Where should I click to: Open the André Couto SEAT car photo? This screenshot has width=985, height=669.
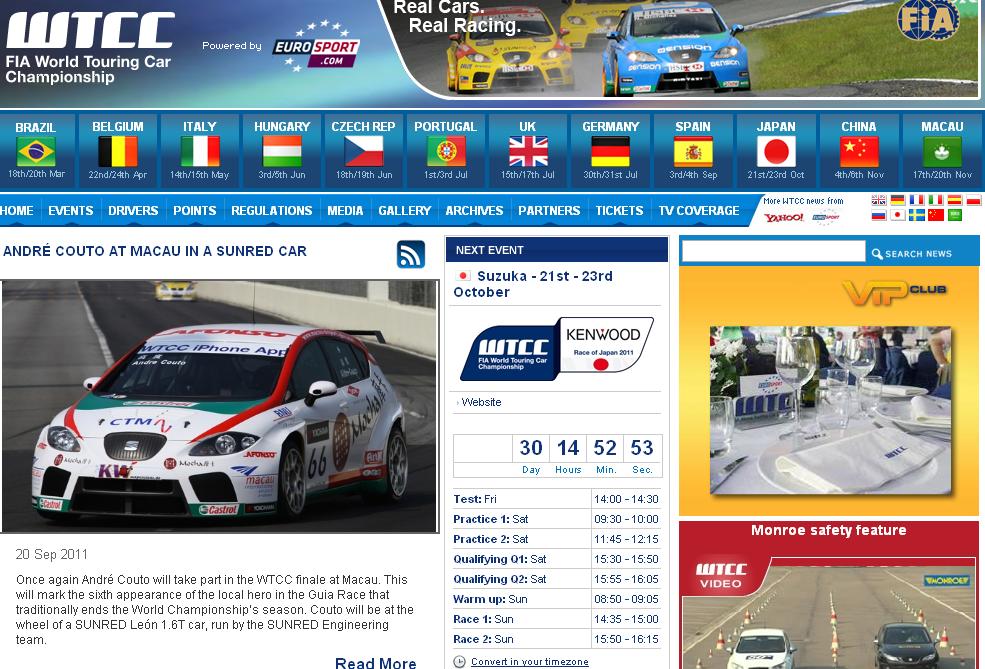220,406
